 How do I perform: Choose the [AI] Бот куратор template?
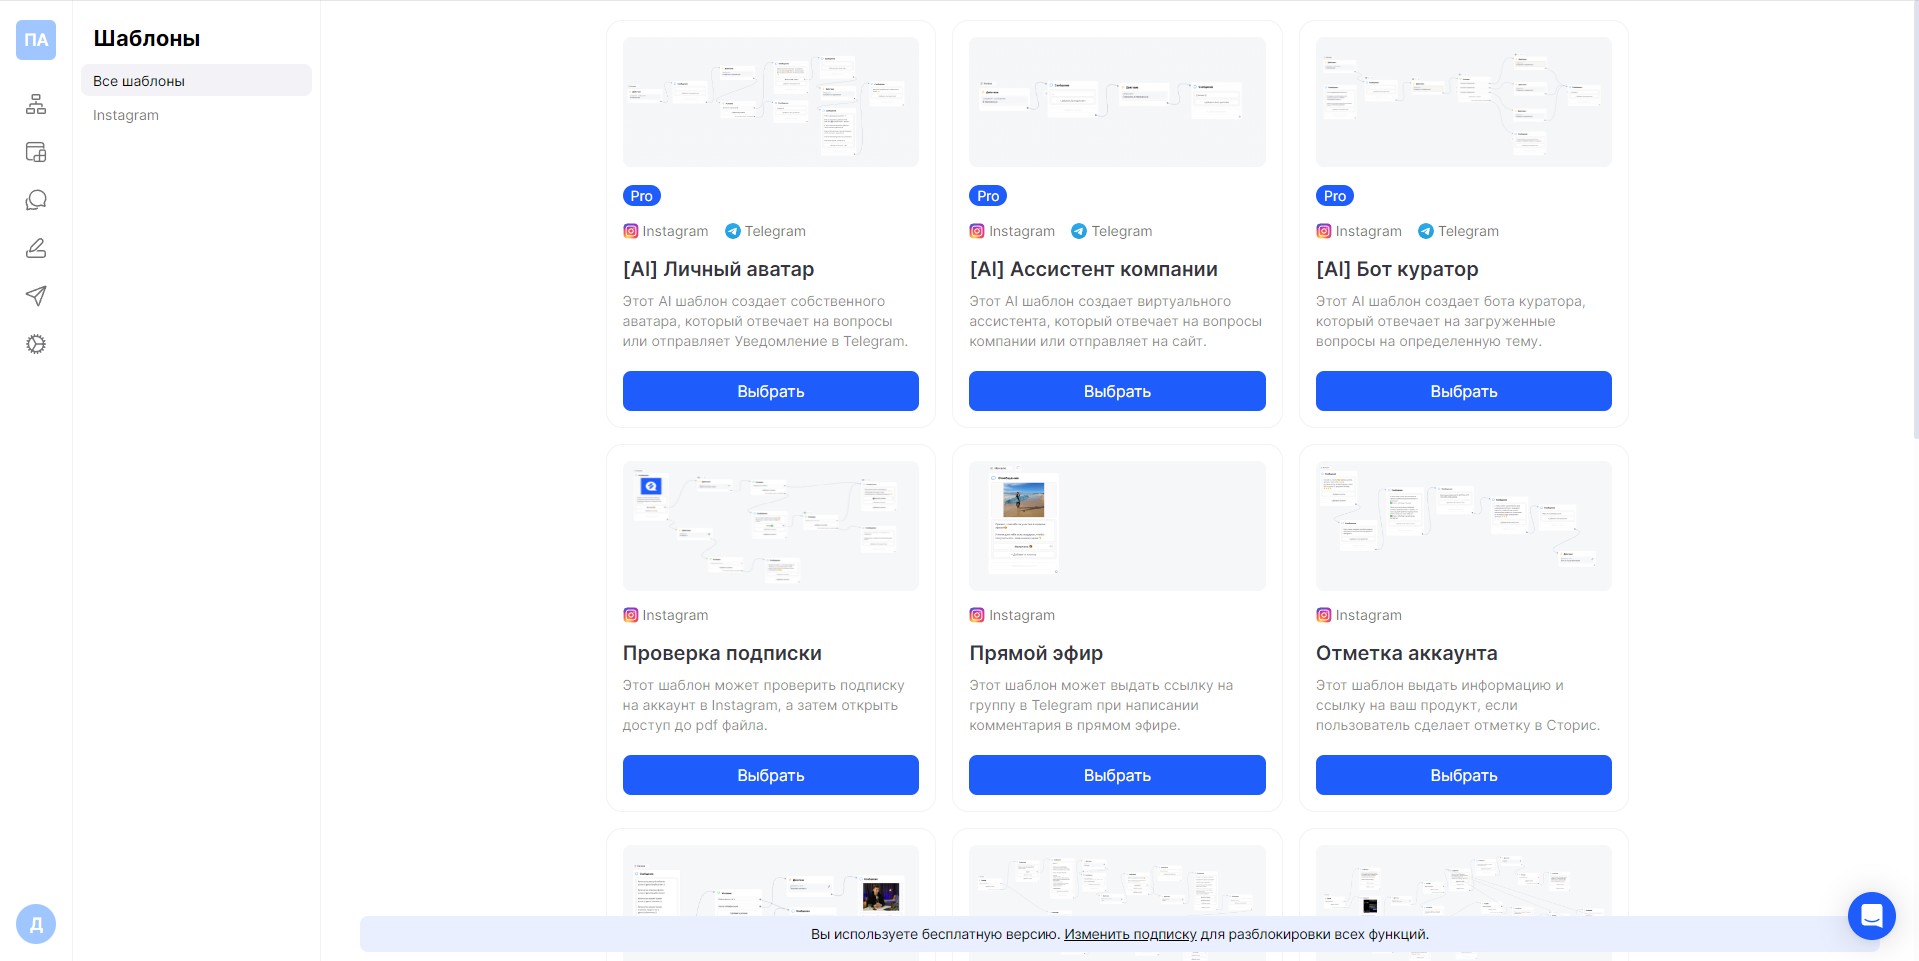tap(1463, 391)
